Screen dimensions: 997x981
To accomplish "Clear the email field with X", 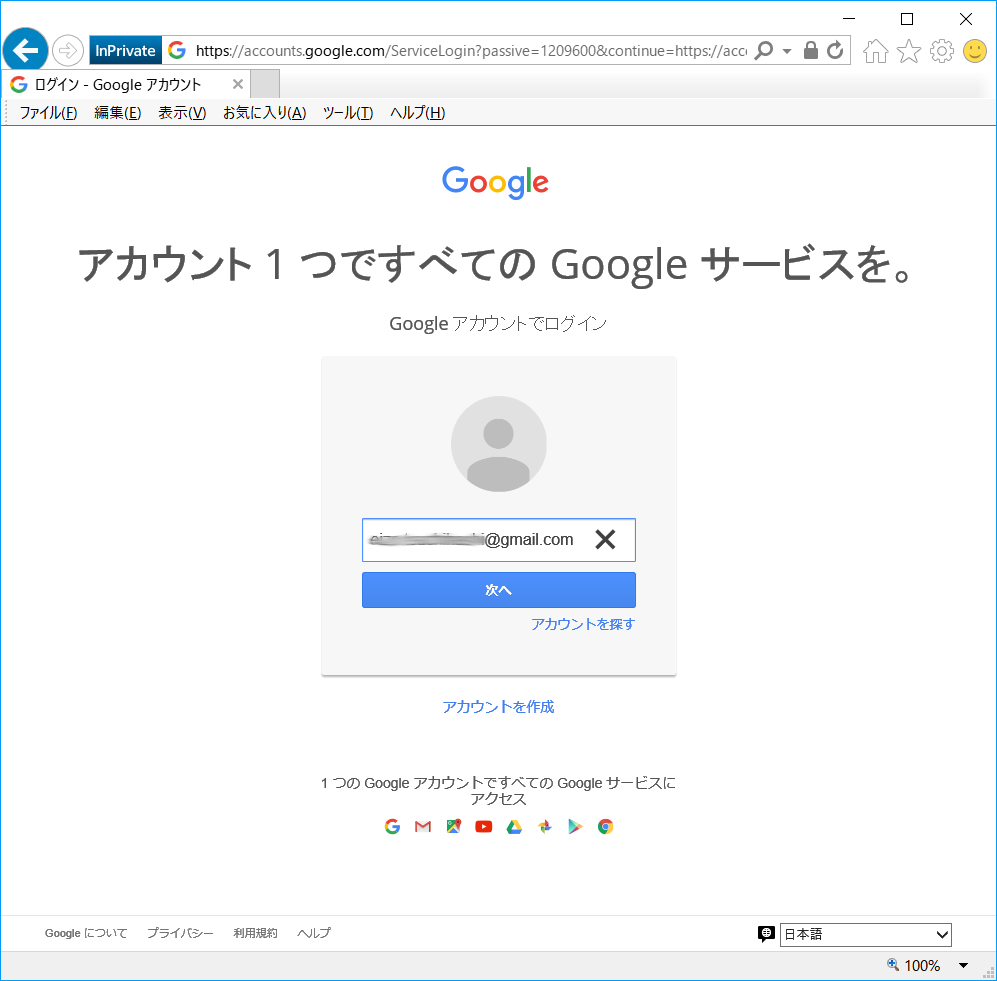I will coord(605,540).
